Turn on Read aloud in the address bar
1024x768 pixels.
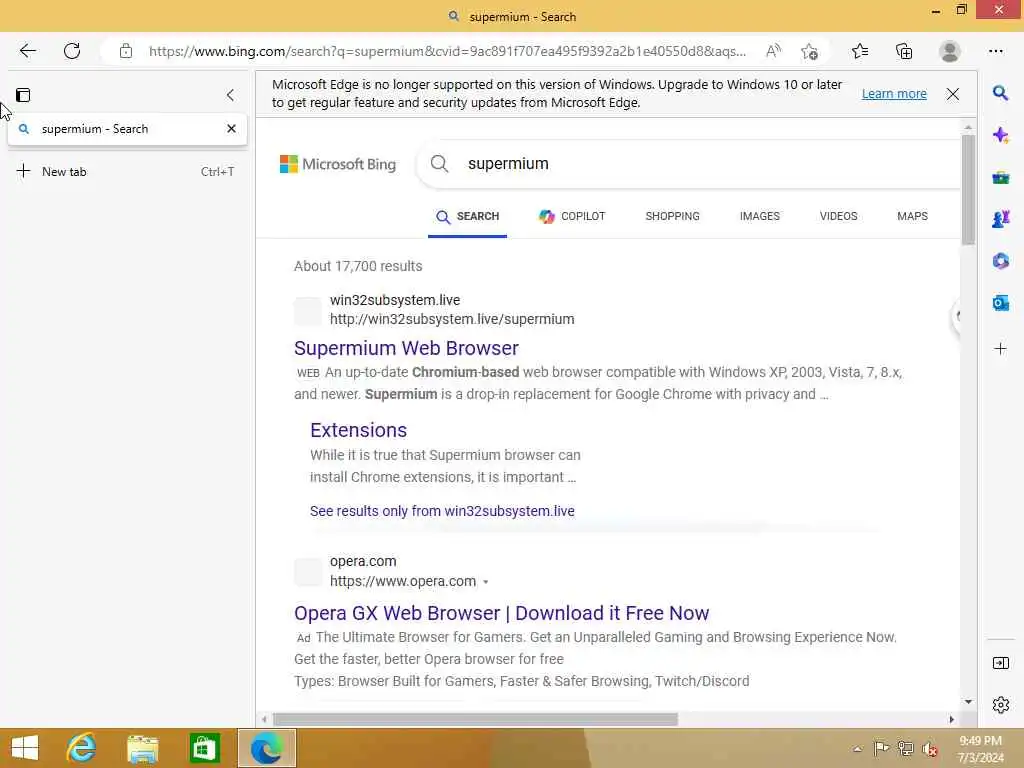(x=773, y=51)
